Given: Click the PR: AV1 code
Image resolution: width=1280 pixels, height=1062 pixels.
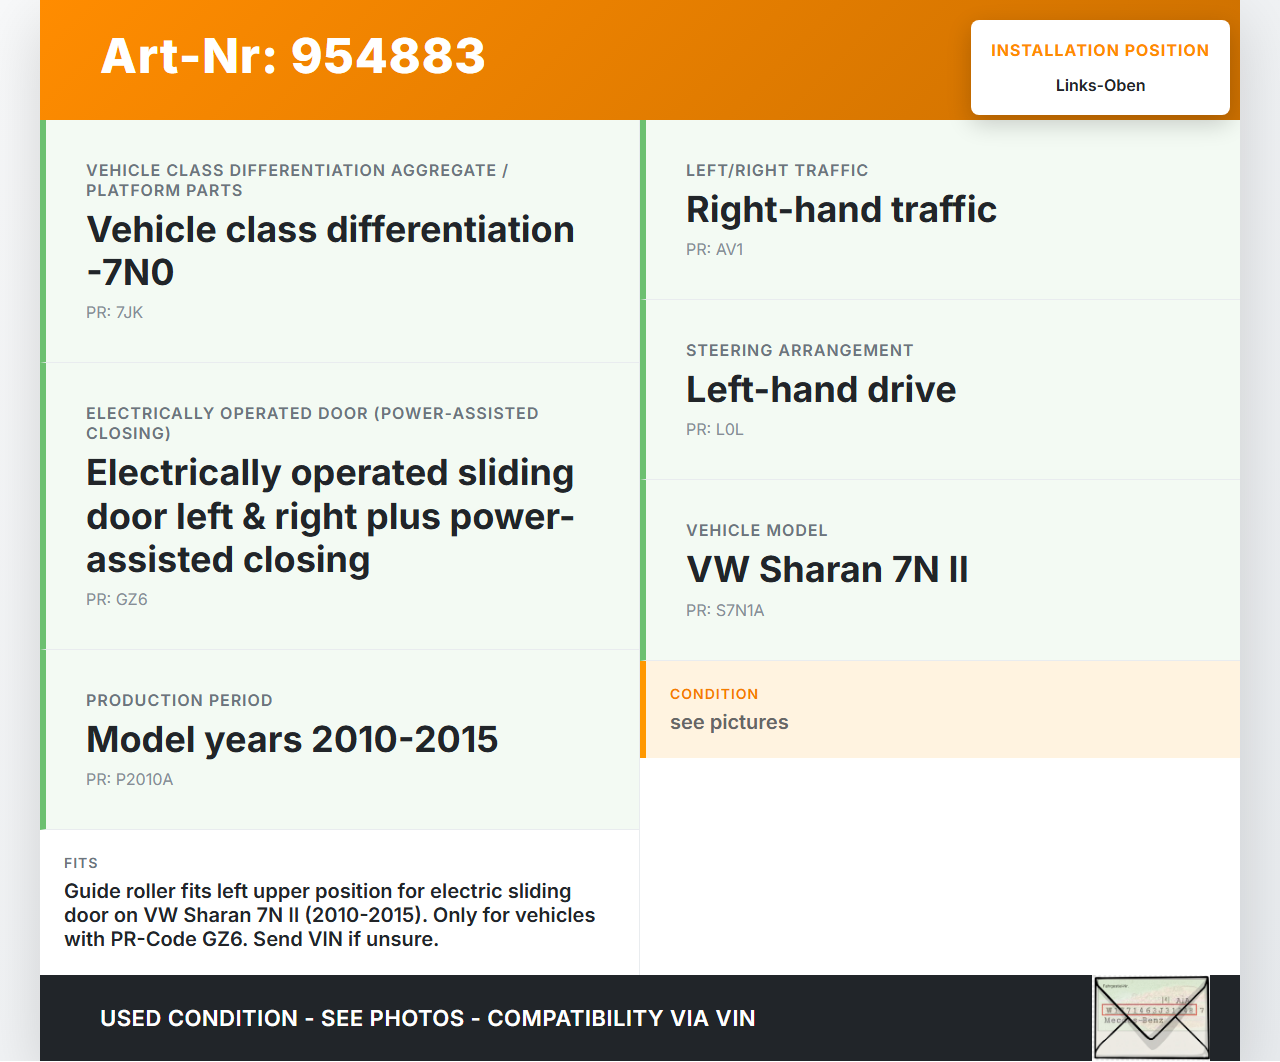Looking at the screenshot, I should coord(714,250).
